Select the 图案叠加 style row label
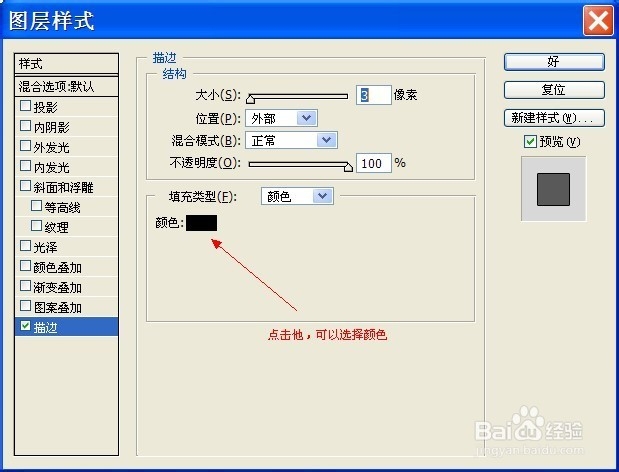This screenshot has height=472, width=619. (x=57, y=307)
